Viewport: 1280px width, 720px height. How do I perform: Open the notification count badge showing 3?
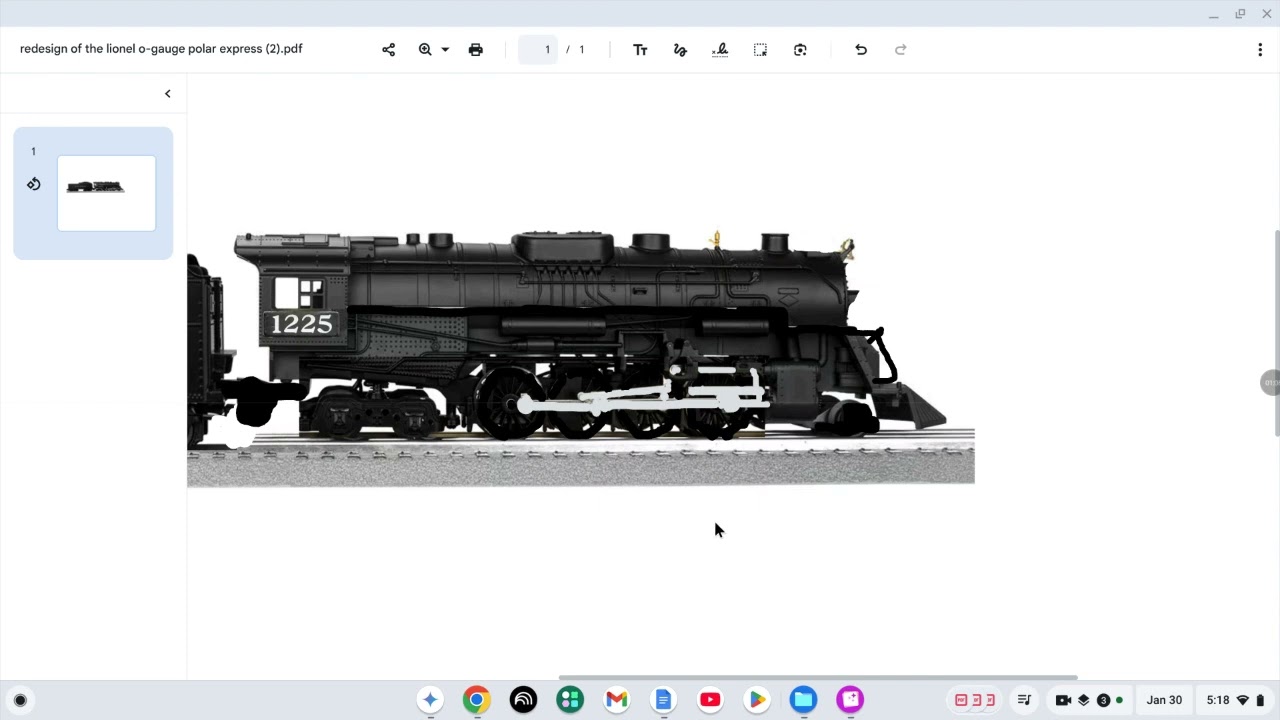pos(1104,700)
